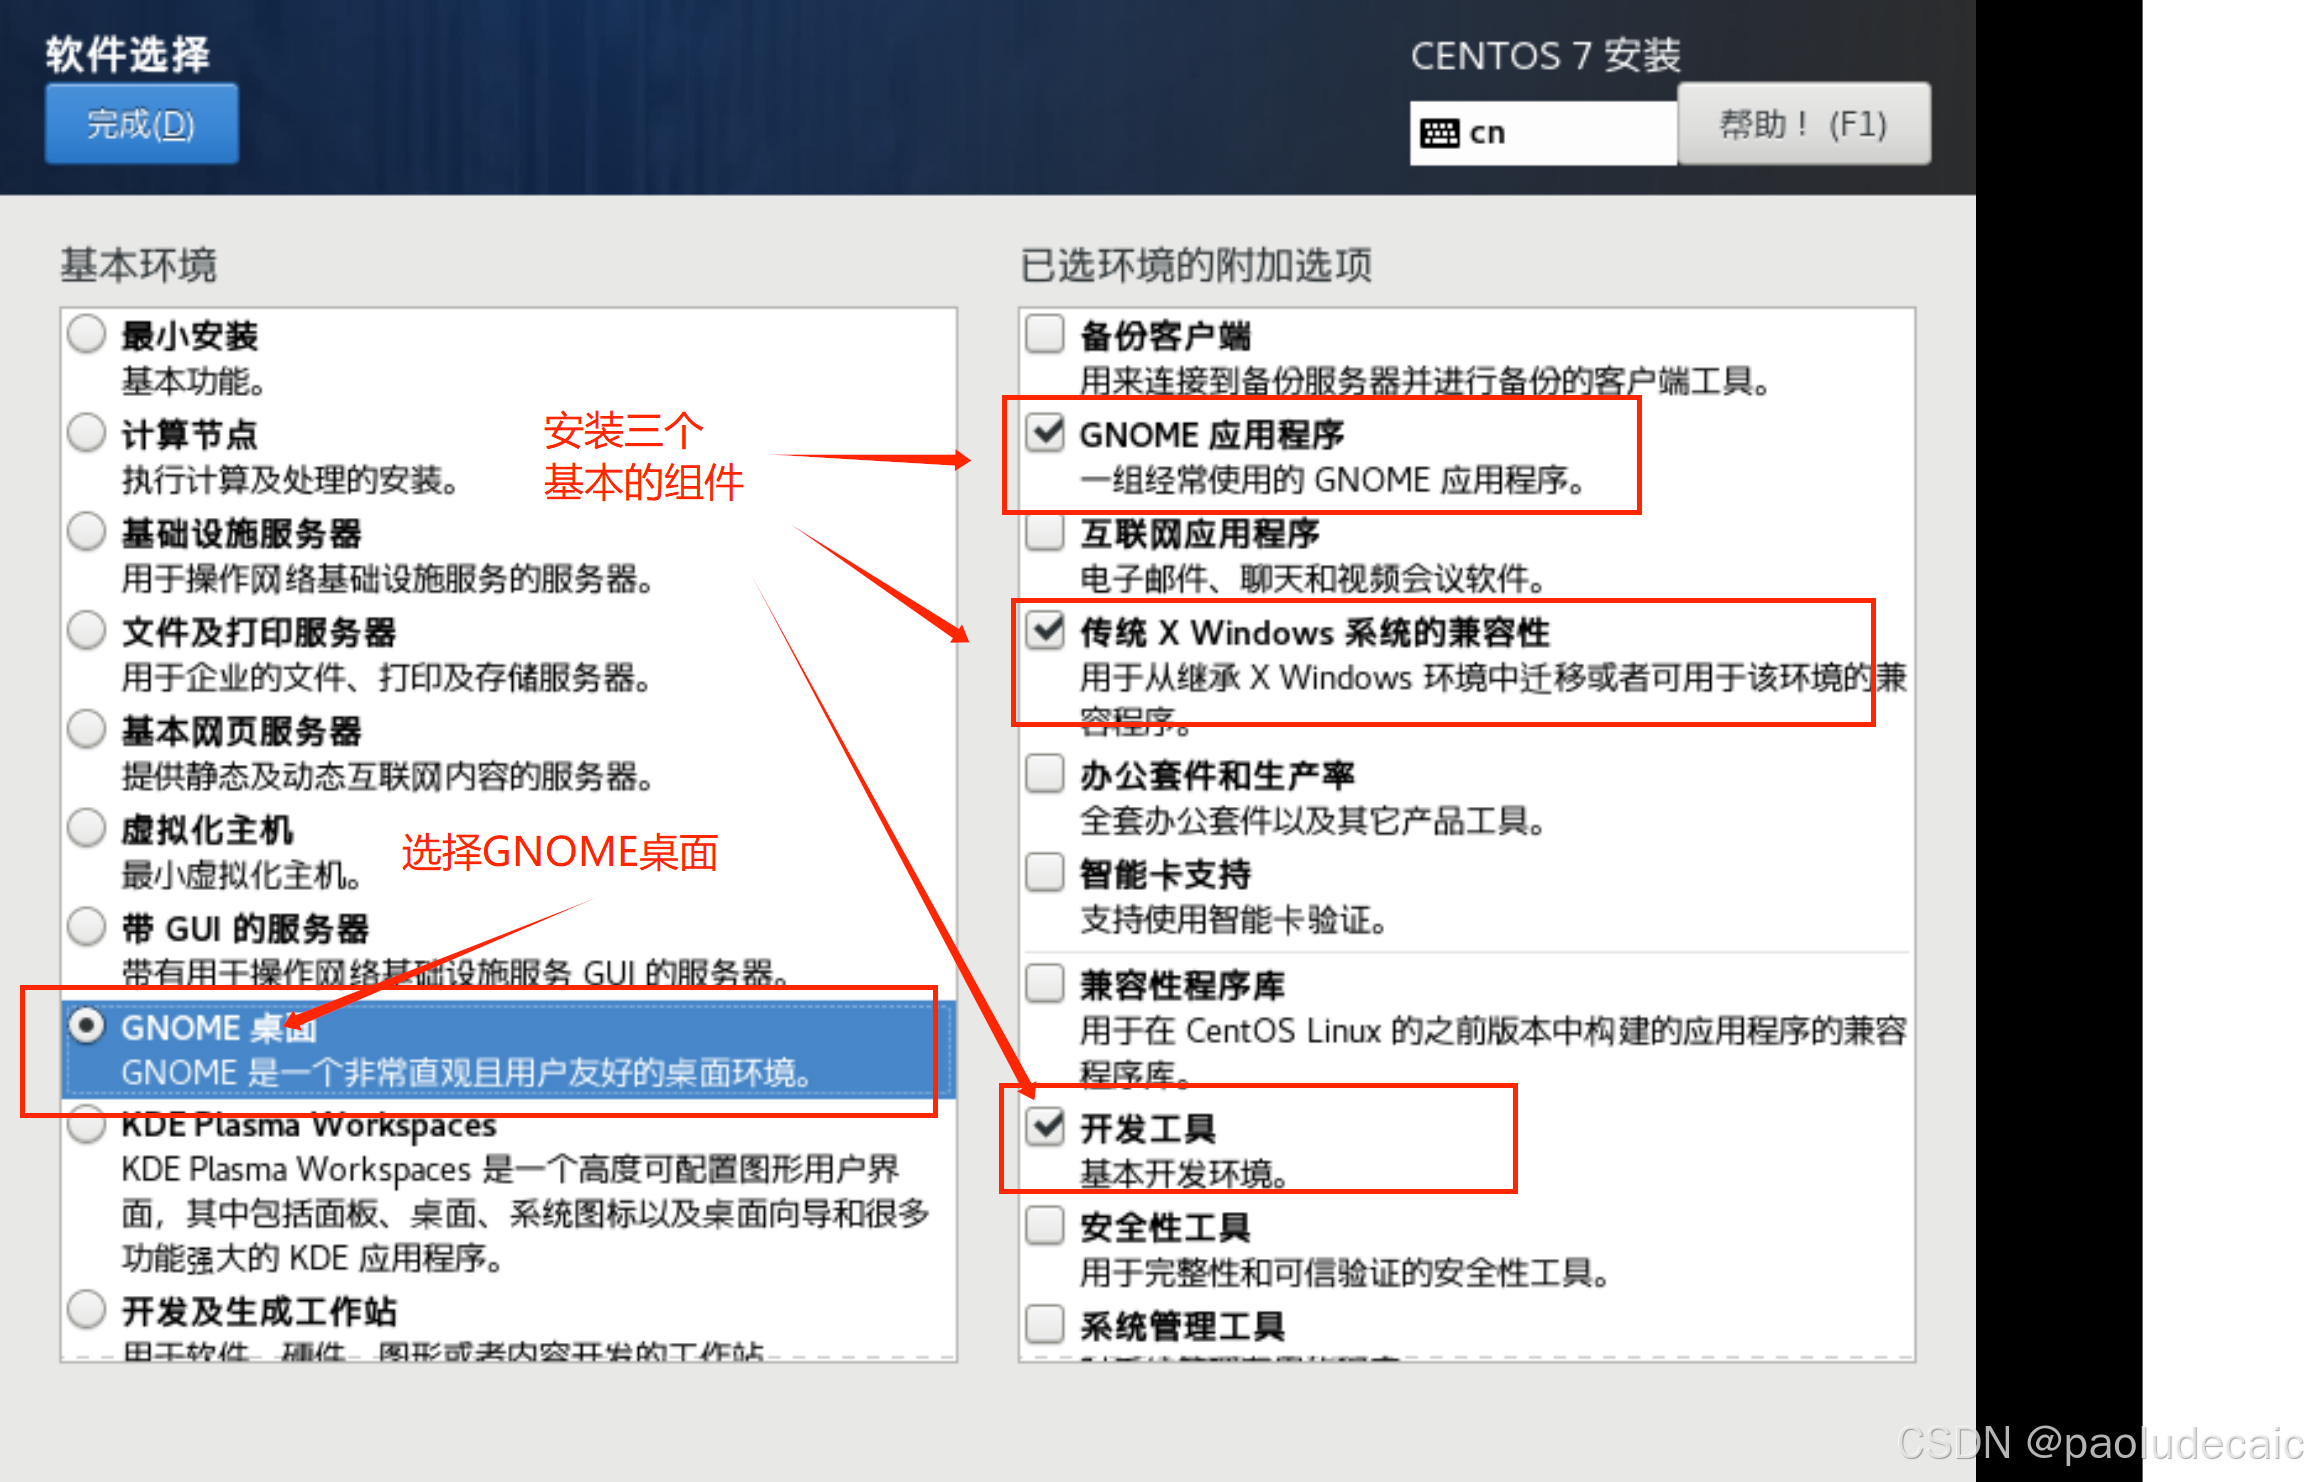Toggle 传统 X Windows 系统的兼容性 checkbox

click(x=1045, y=631)
